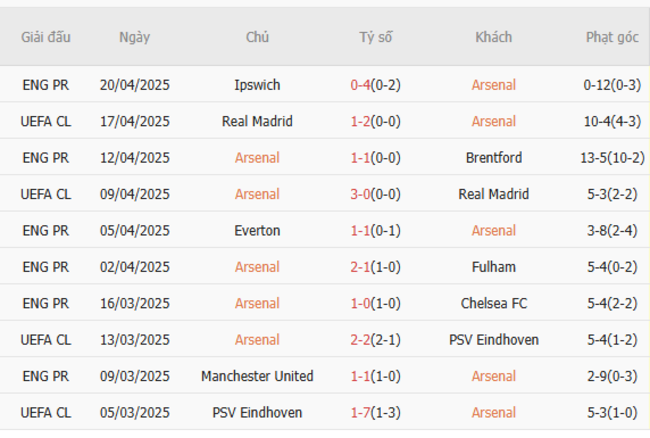The height and width of the screenshot is (438, 650).
Task: Click the 'Giải đấu' column header
Action: (46, 38)
